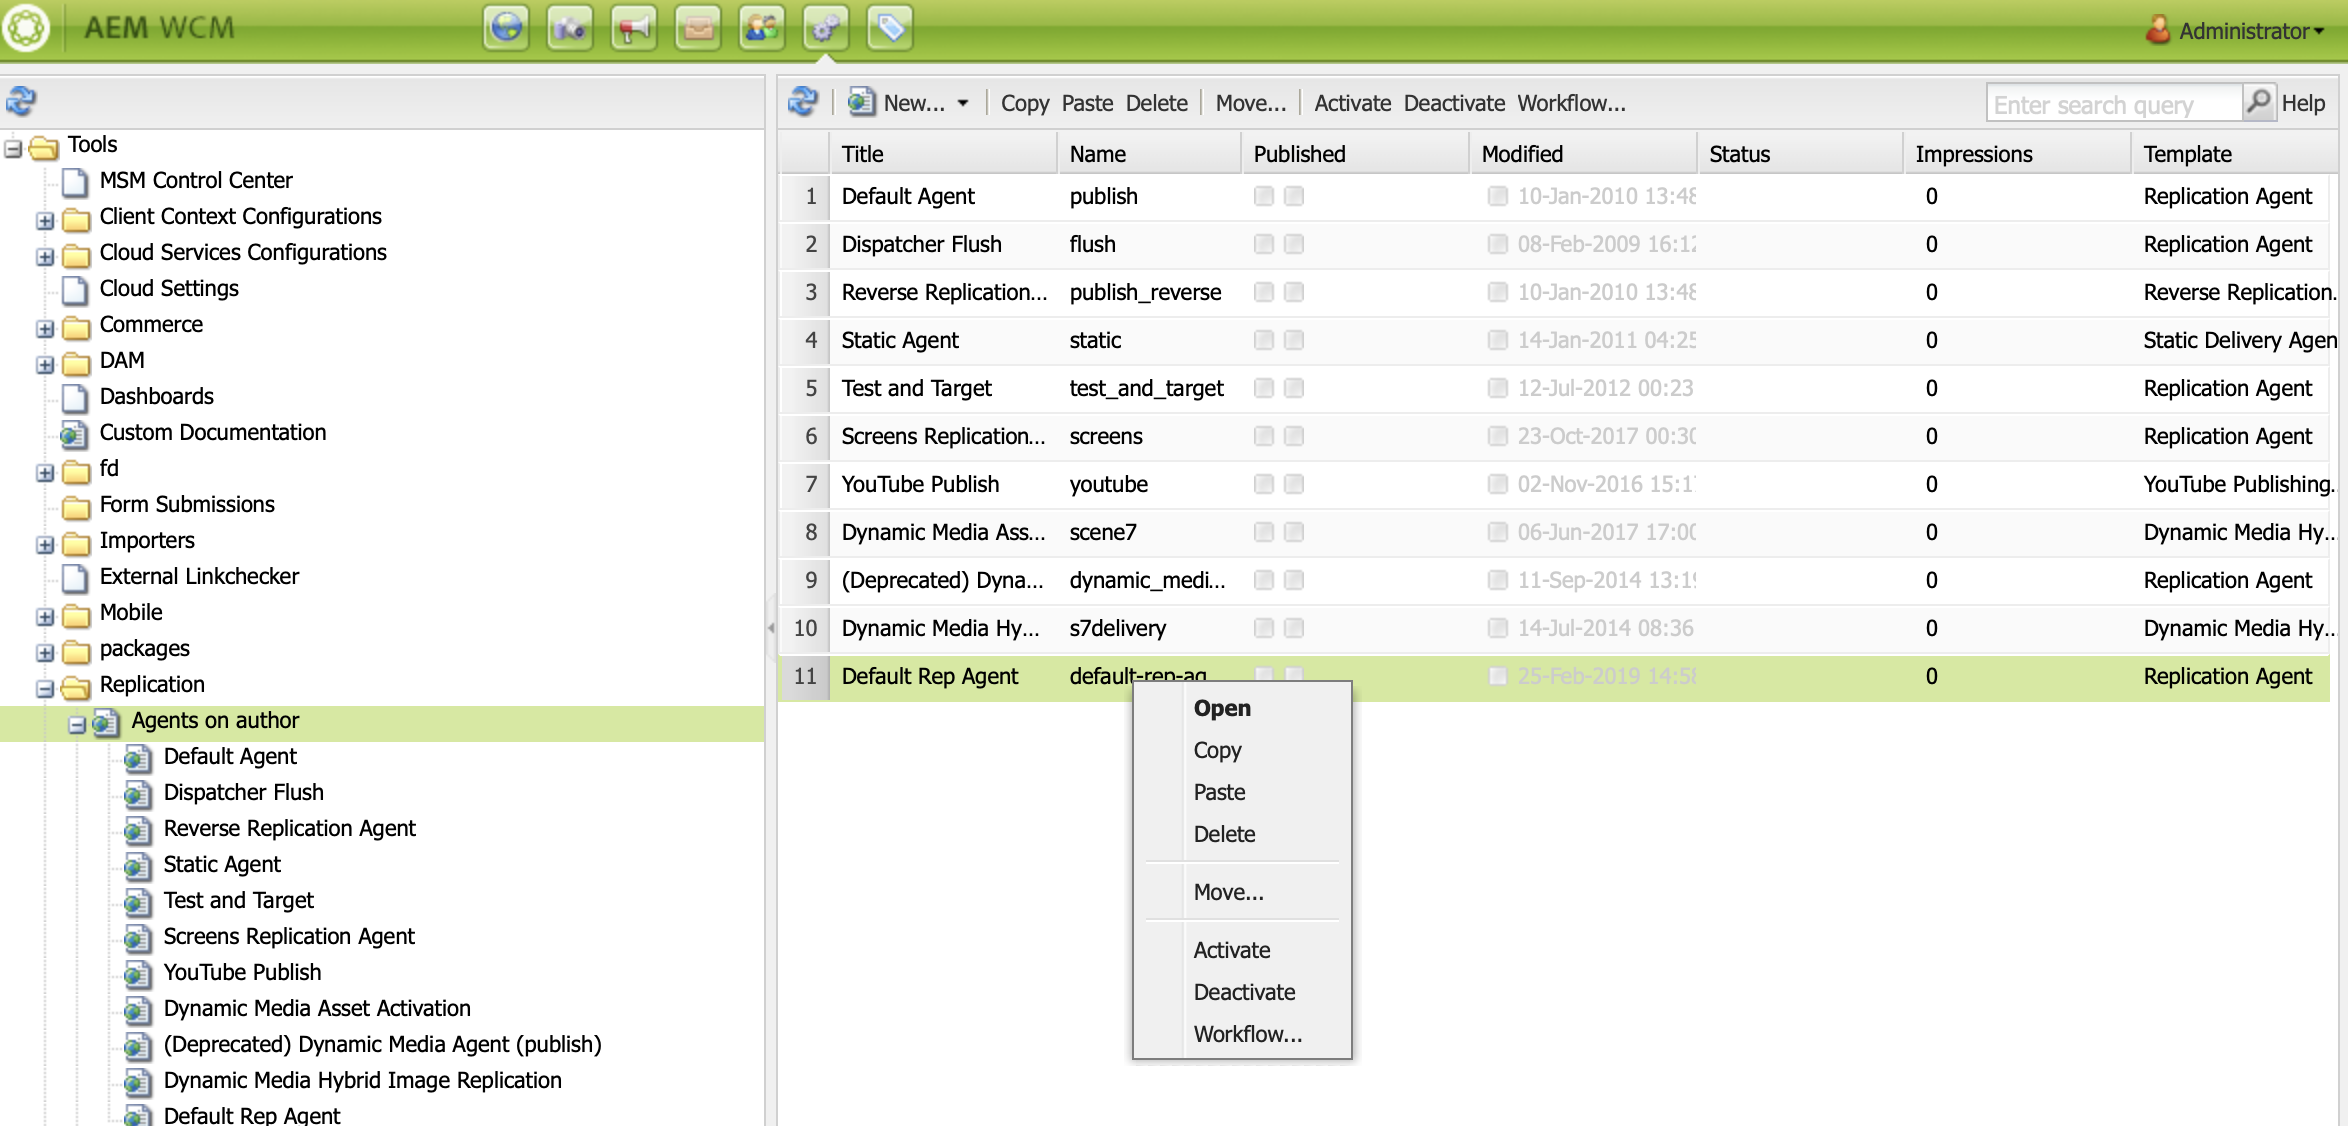Expand the DAM folder in tree
This screenshot has width=2348, height=1126.
coord(45,364)
